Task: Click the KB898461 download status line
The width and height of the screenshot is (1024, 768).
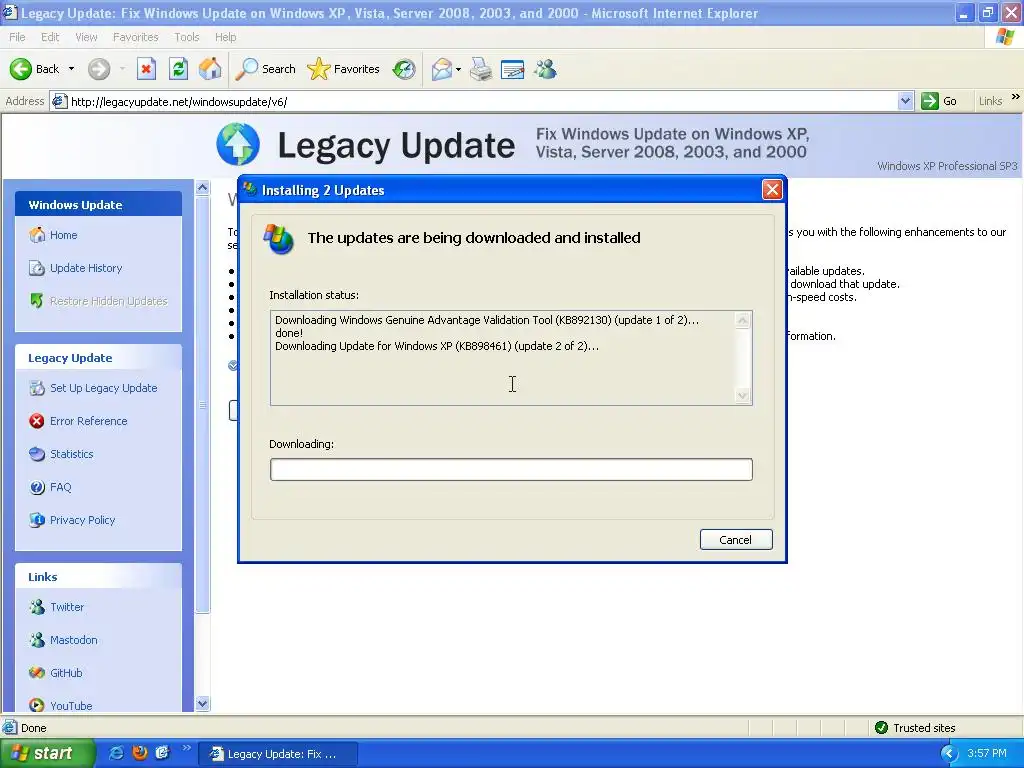Action: (x=436, y=346)
